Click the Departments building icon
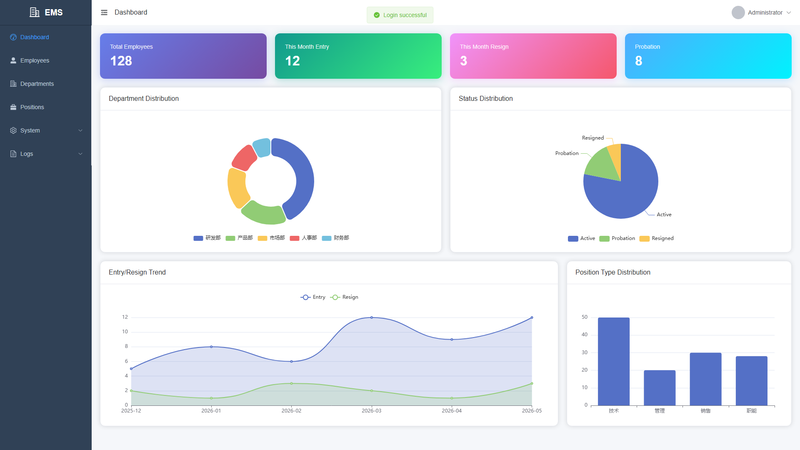 click(x=13, y=84)
